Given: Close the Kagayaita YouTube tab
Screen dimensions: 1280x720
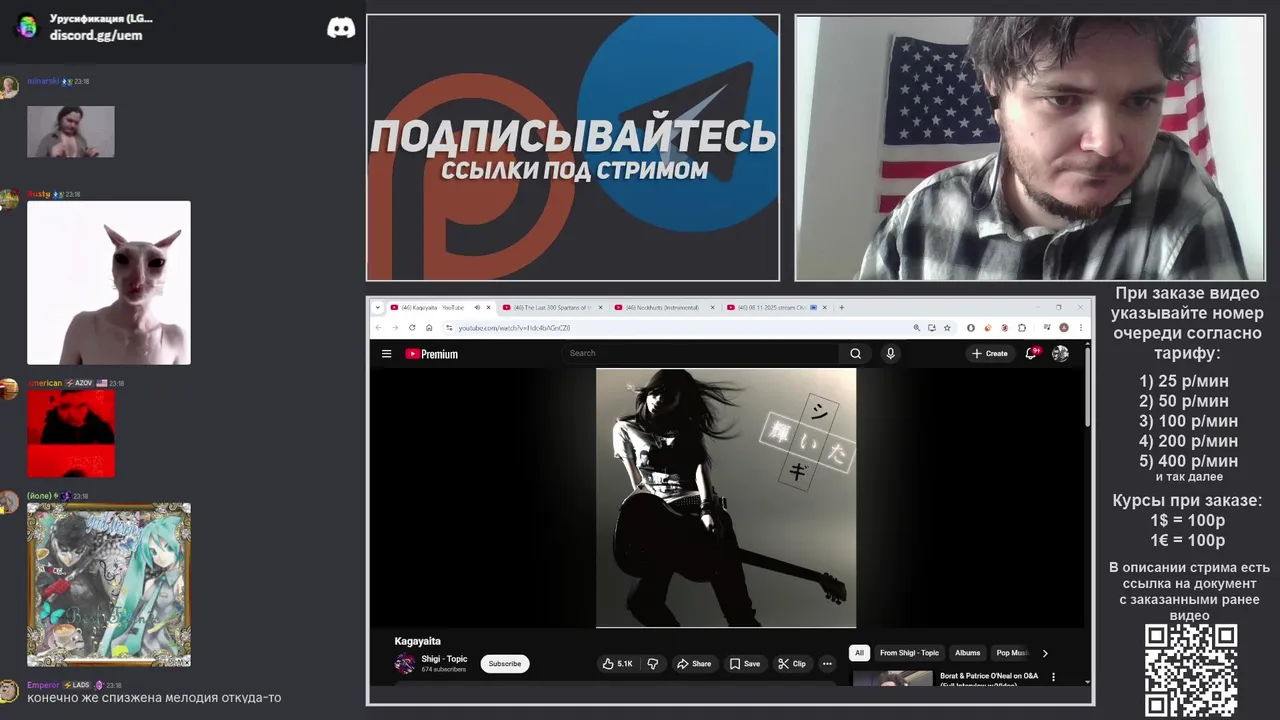Looking at the screenshot, I should click(x=488, y=307).
